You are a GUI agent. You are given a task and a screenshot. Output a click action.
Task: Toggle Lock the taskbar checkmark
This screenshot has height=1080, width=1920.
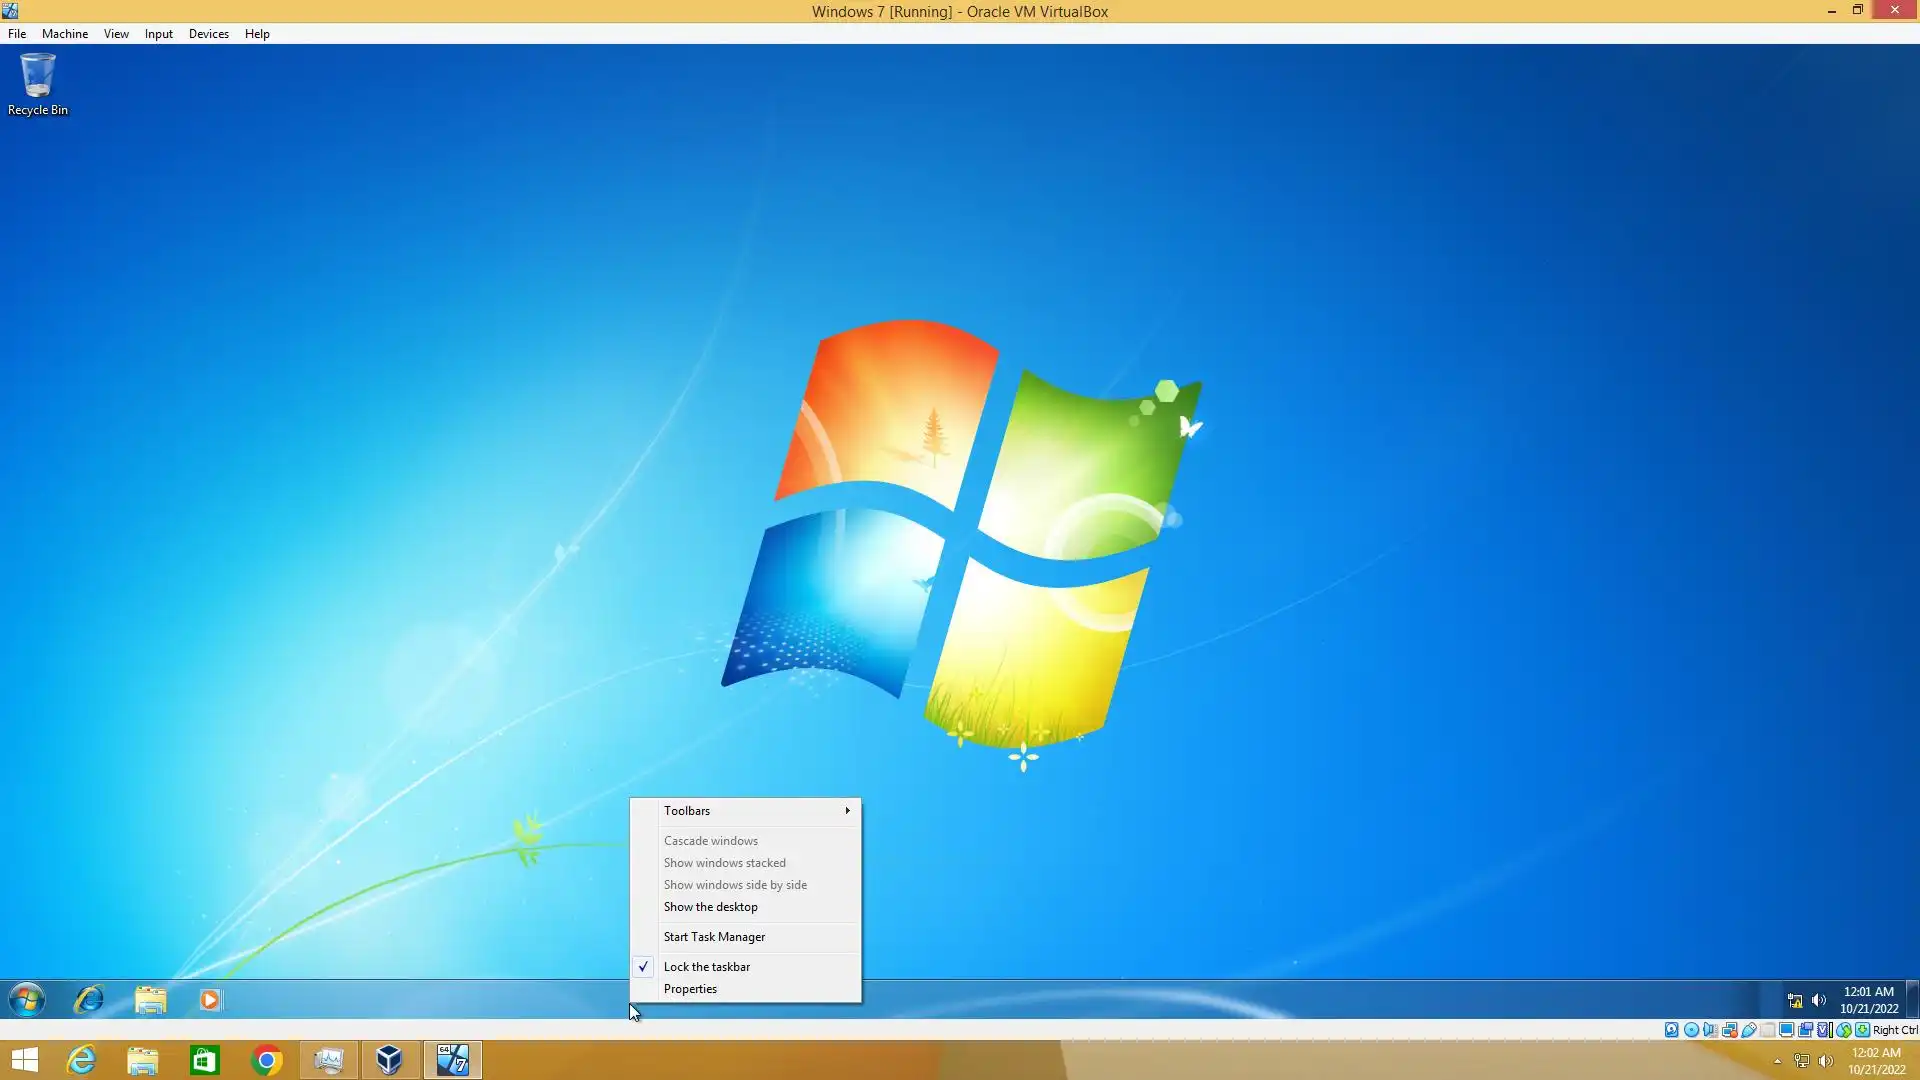[706, 967]
